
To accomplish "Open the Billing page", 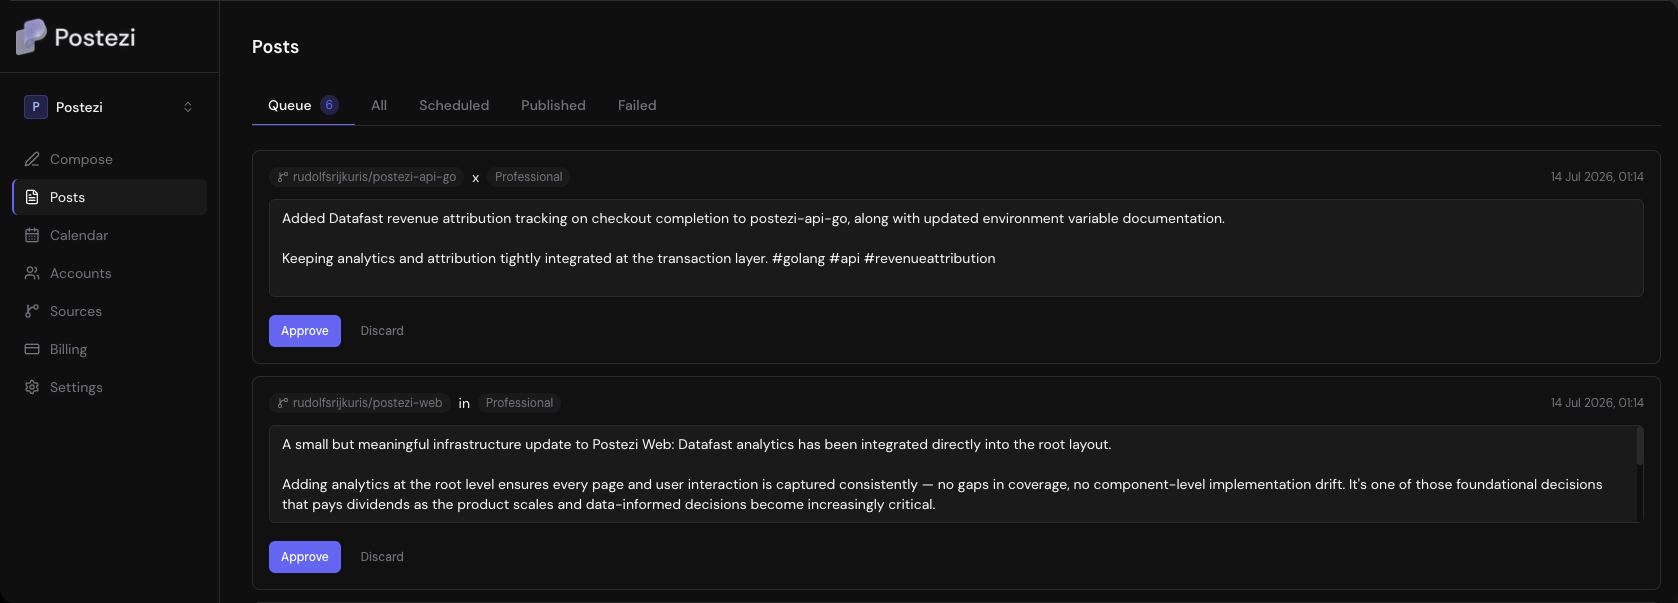I will click(109, 349).
